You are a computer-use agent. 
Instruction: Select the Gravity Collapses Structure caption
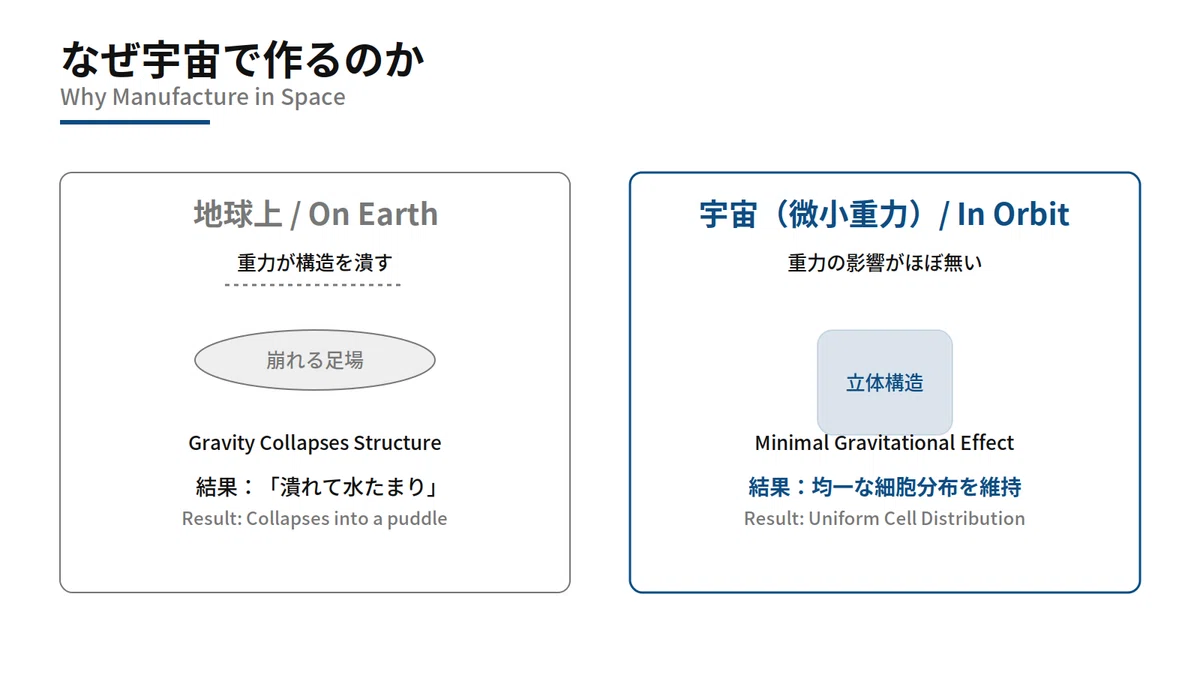pyautogui.click(x=315, y=443)
